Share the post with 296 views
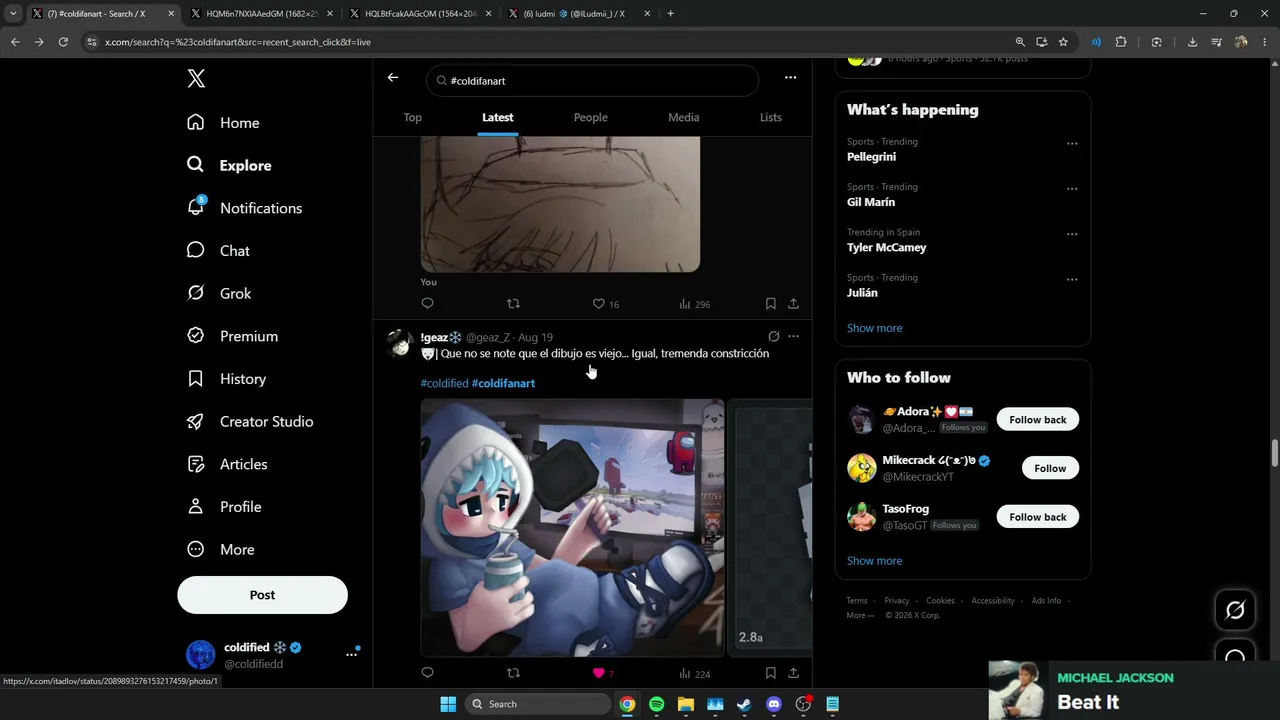The image size is (1280, 720). point(793,304)
